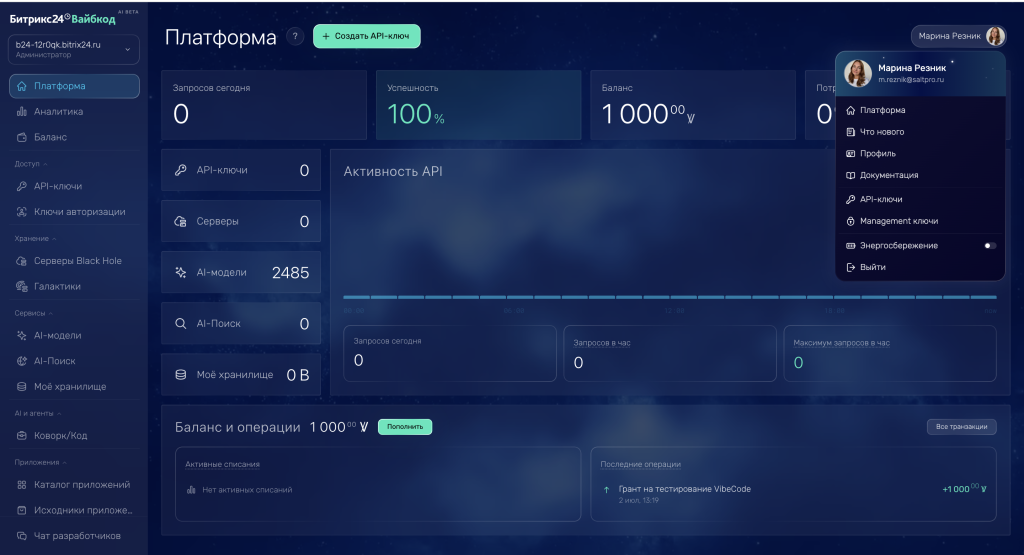Open Analytics via the bar chart icon

coord(22,112)
